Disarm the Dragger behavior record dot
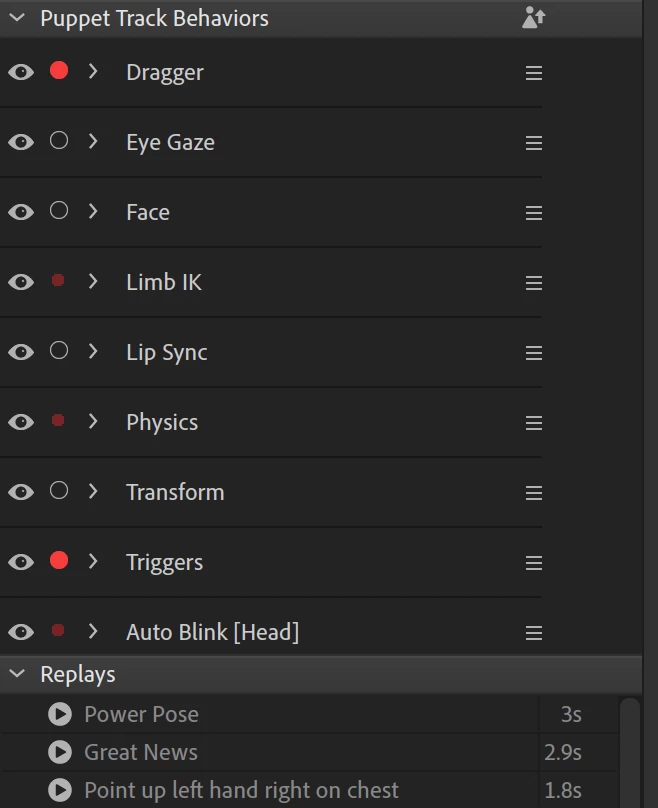 (x=59, y=71)
